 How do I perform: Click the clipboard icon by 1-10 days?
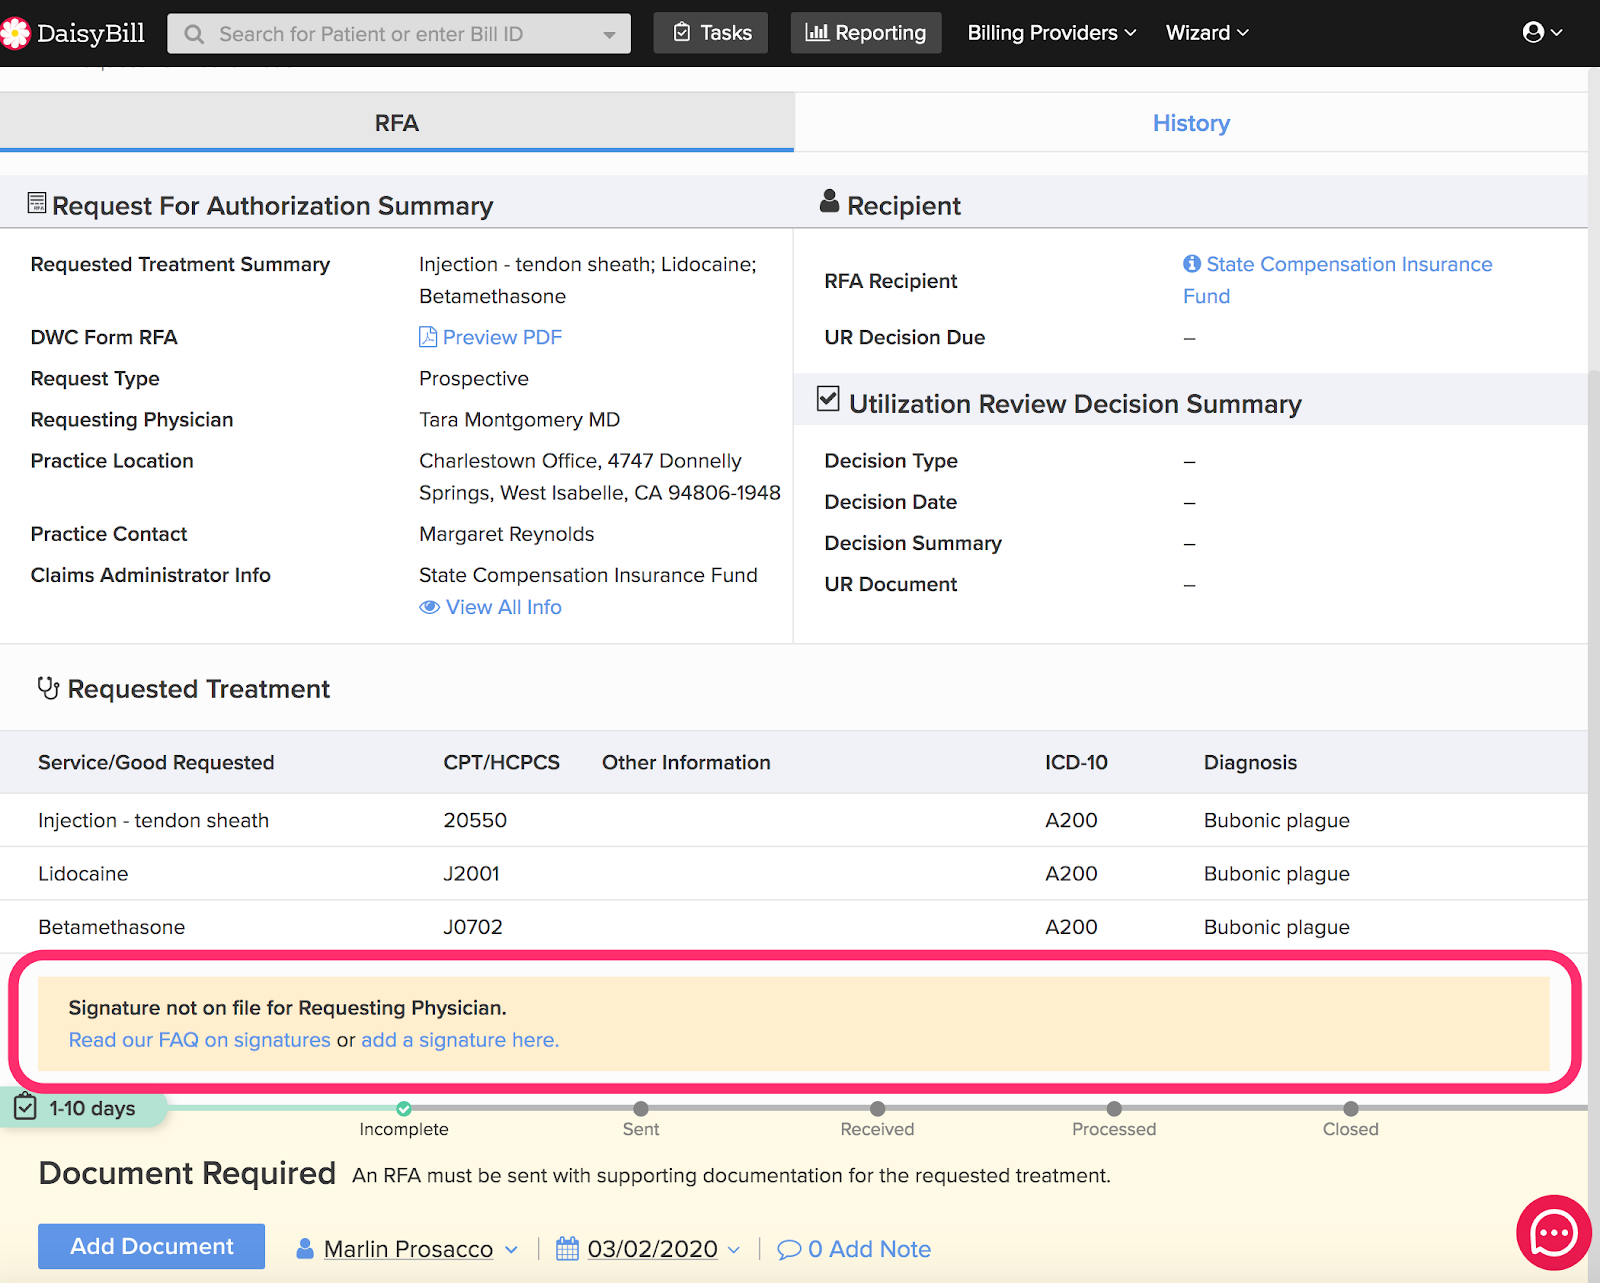click(x=25, y=1107)
